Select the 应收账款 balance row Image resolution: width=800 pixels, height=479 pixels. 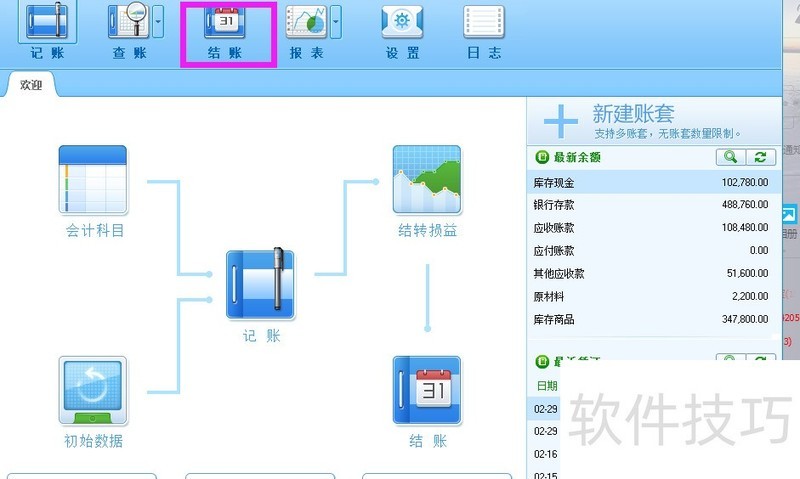pos(654,228)
